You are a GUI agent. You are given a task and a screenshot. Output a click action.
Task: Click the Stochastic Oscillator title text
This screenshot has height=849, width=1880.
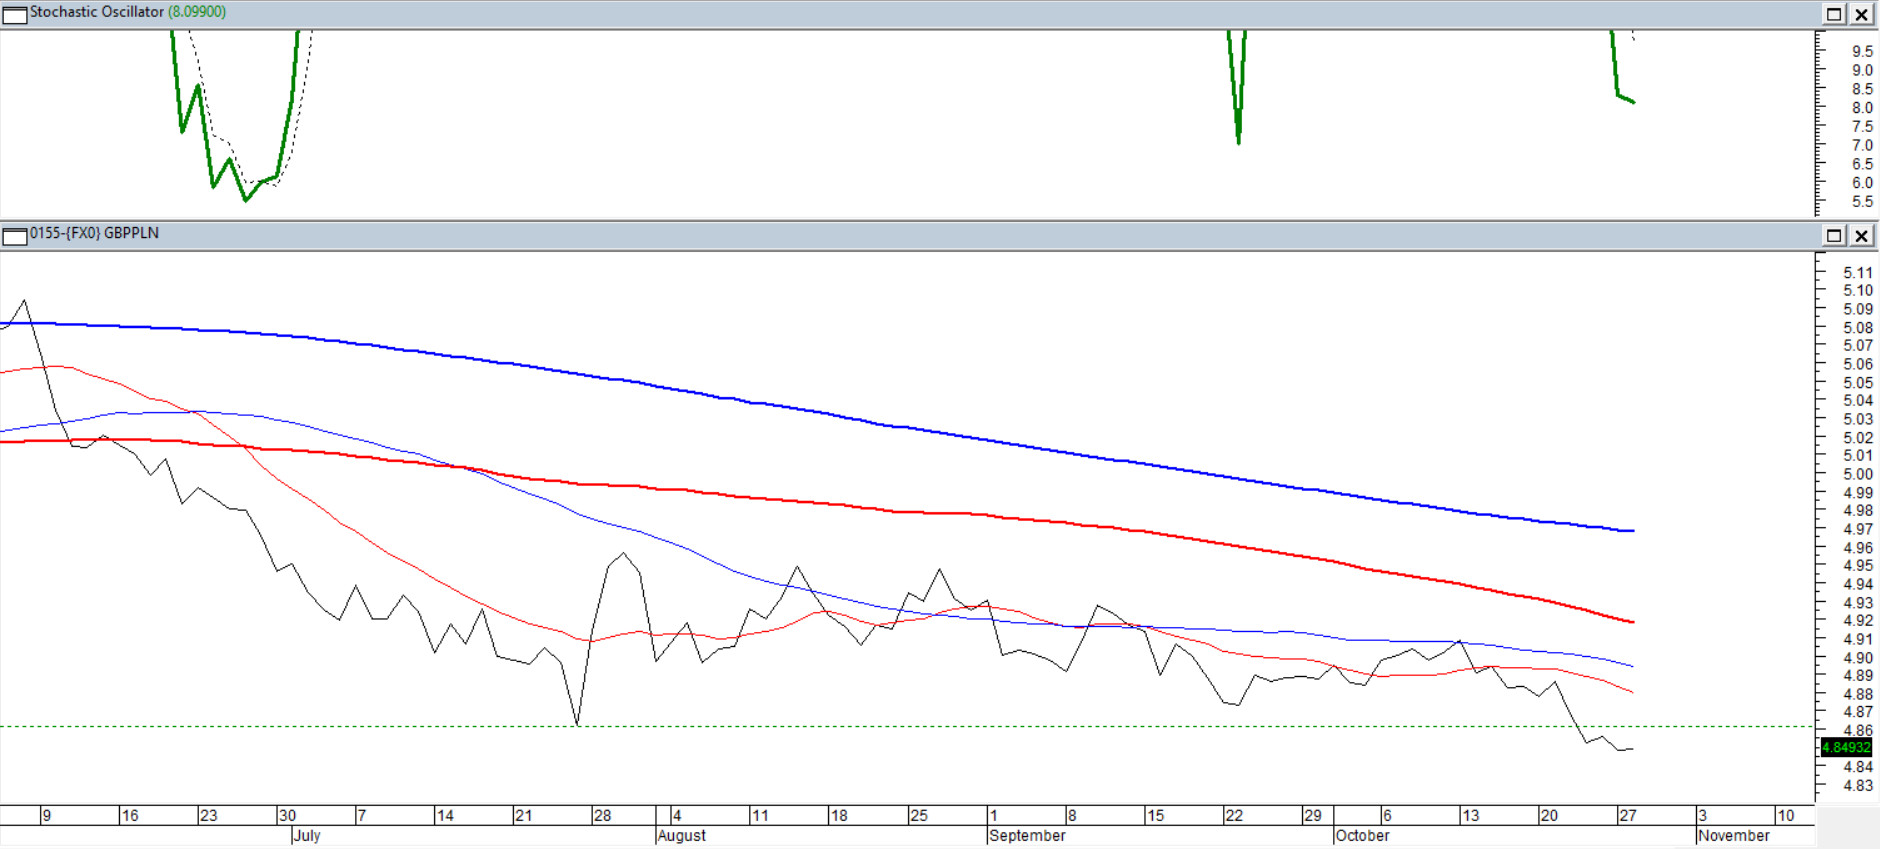[97, 12]
